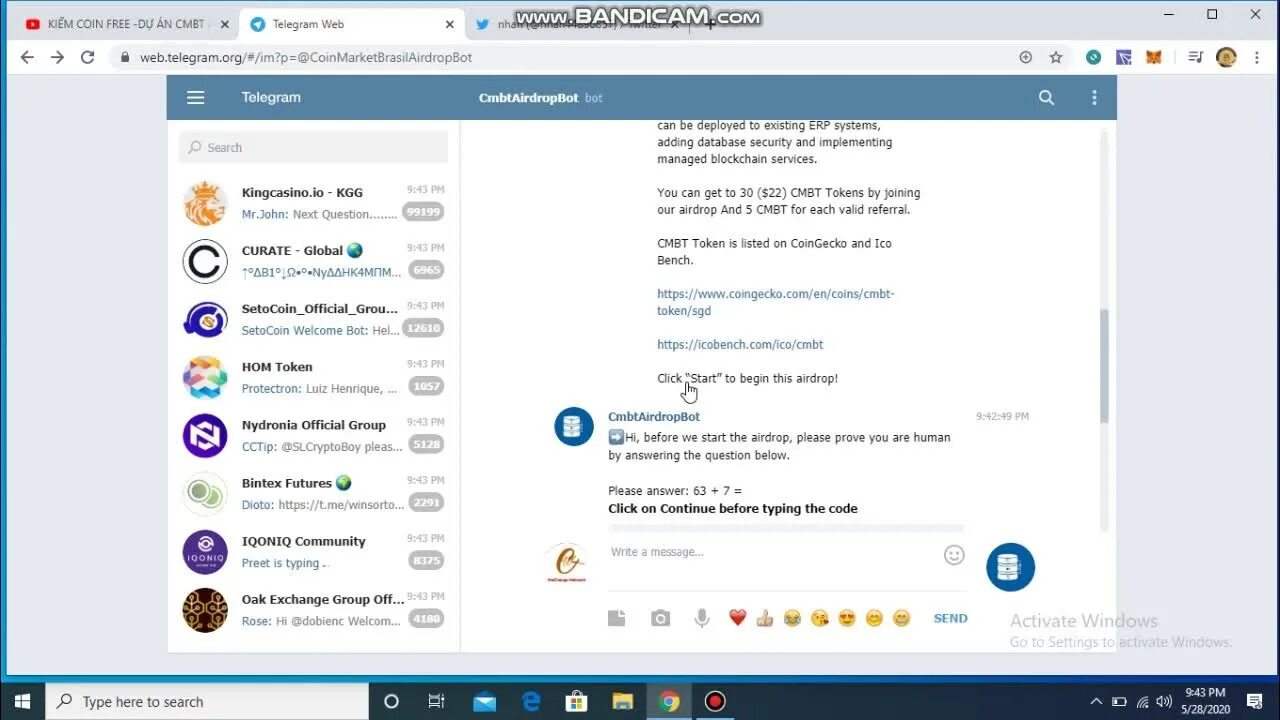Viewport: 1280px width, 720px height.
Task: Insert the heart eyes emoji
Action: pyautogui.click(x=847, y=618)
